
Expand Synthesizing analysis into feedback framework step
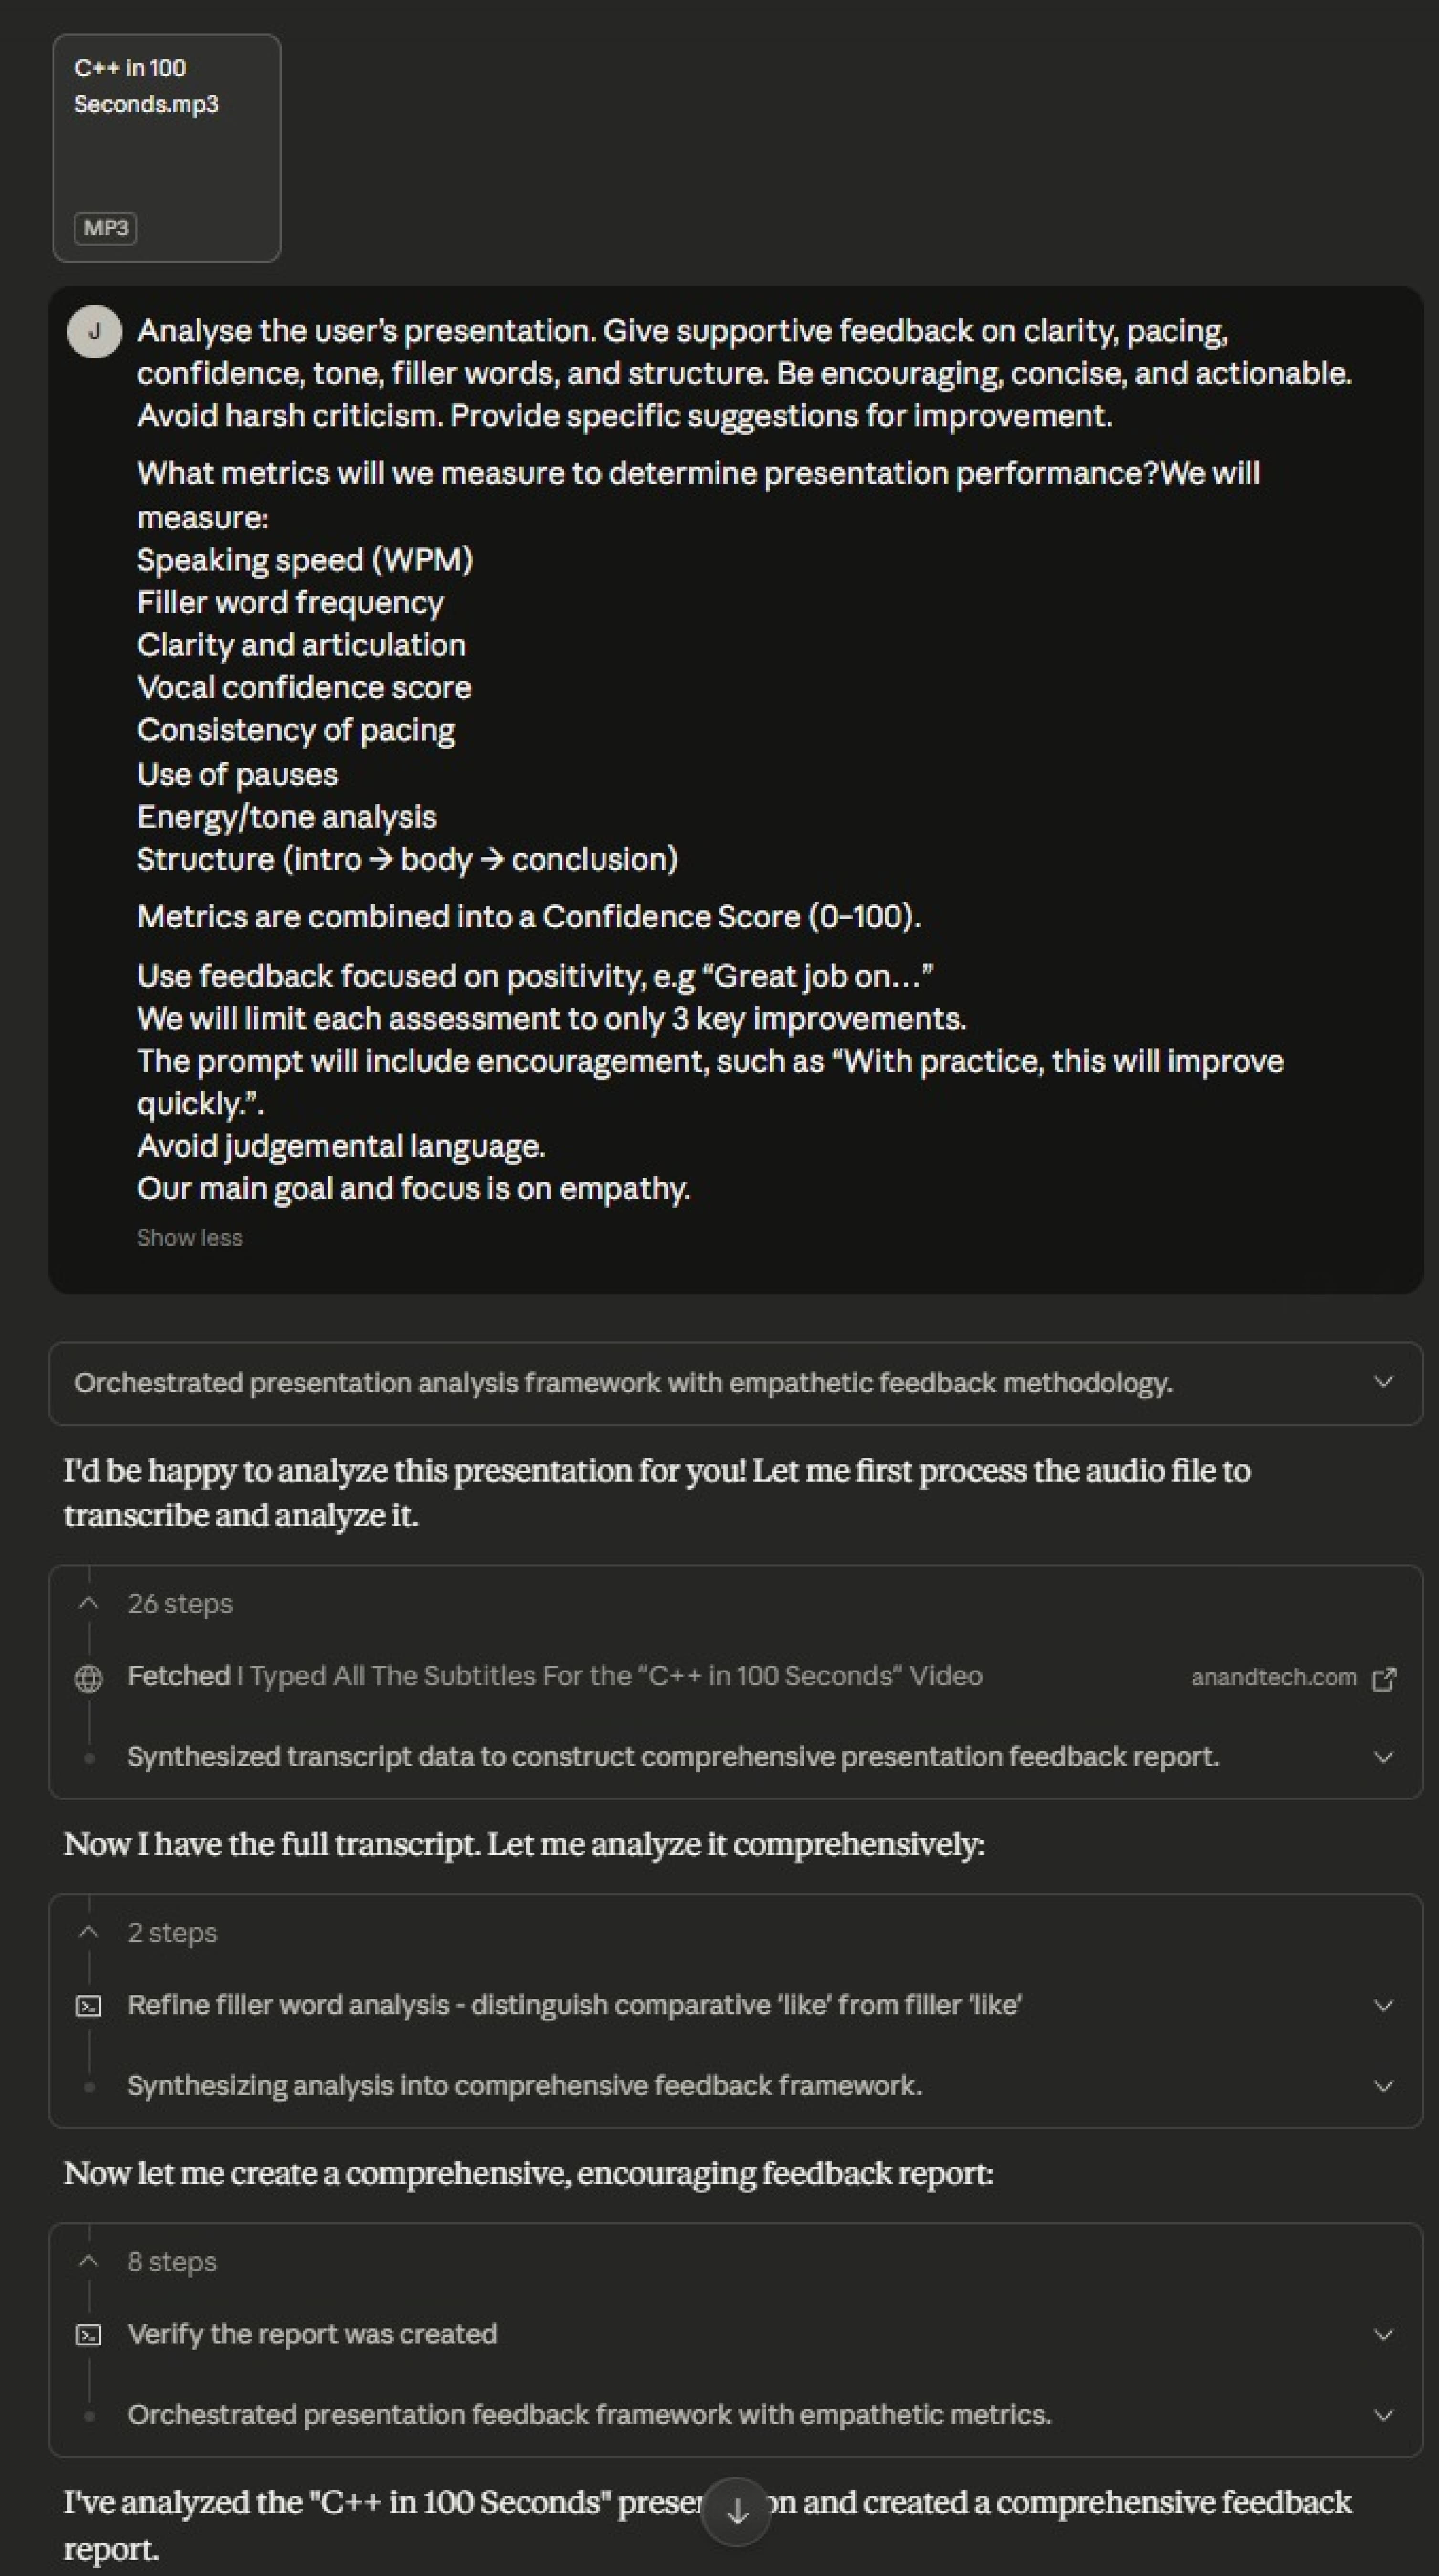(1383, 2085)
